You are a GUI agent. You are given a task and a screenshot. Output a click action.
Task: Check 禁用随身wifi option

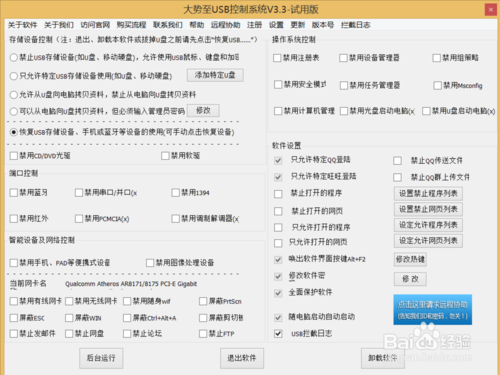(x=127, y=301)
